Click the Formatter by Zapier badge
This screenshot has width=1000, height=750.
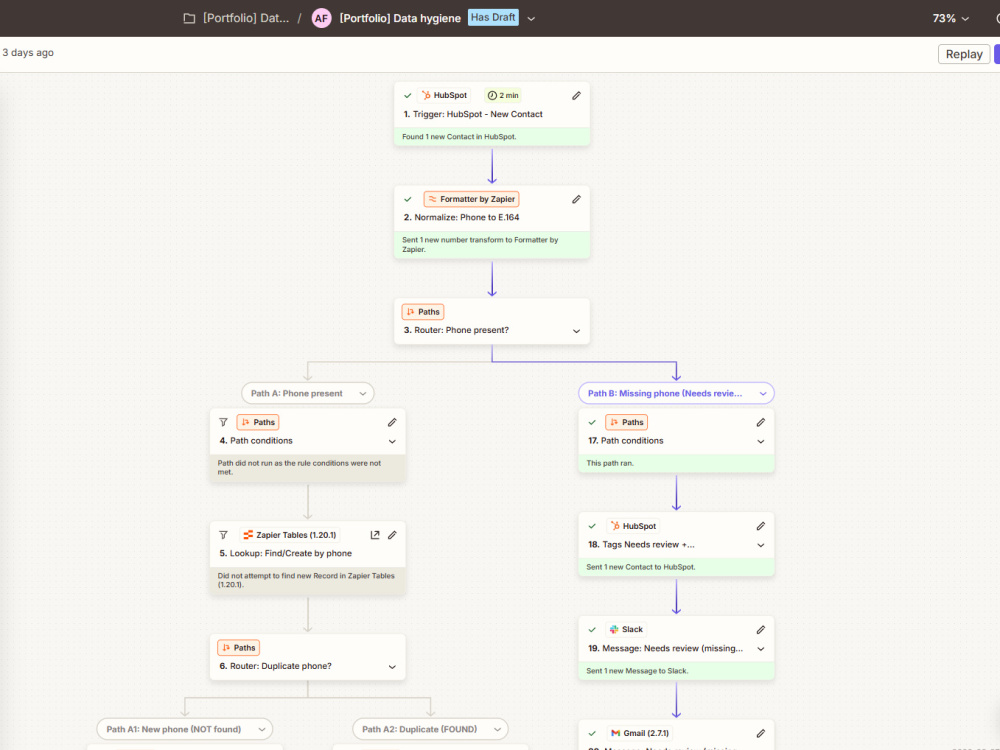tap(471, 199)
